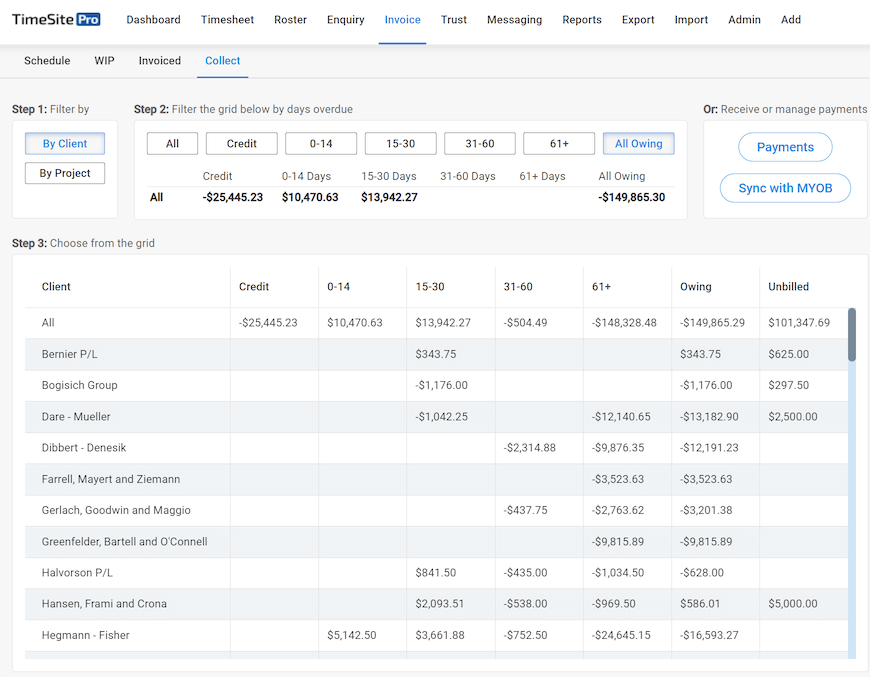This screenshot has height=677, width=870.
Task: Click Sync with MYOB button
Action: click(x=785, y=188)
